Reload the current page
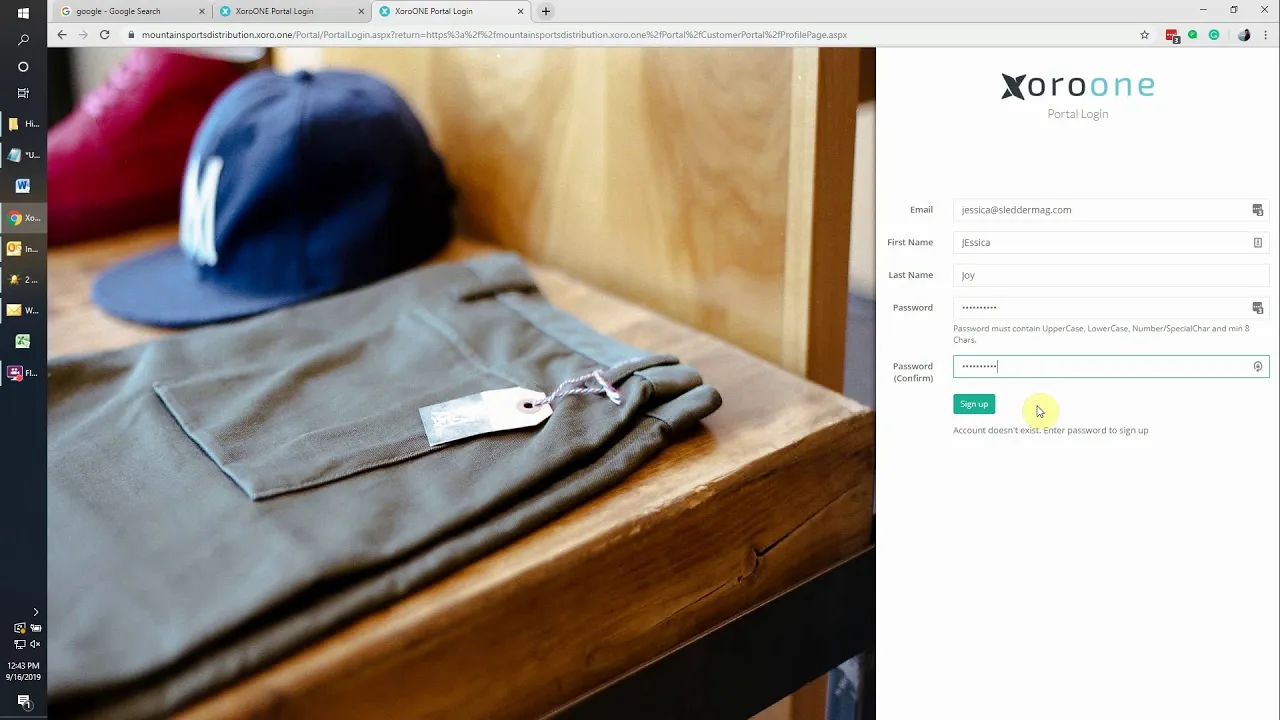 [x=104, y=34]
